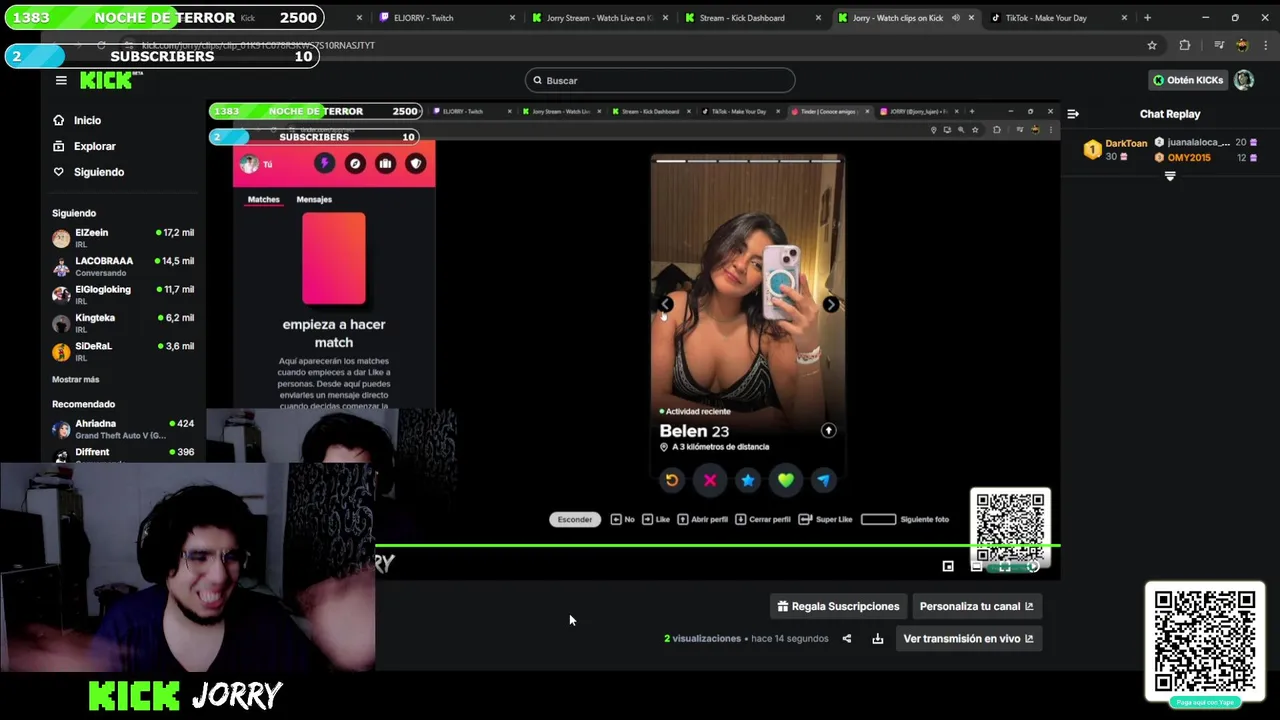Viewport: 1280px width, 720px height.
Task: Click the Tinder boost lightning icon
Action: click(x=324, y=163)
